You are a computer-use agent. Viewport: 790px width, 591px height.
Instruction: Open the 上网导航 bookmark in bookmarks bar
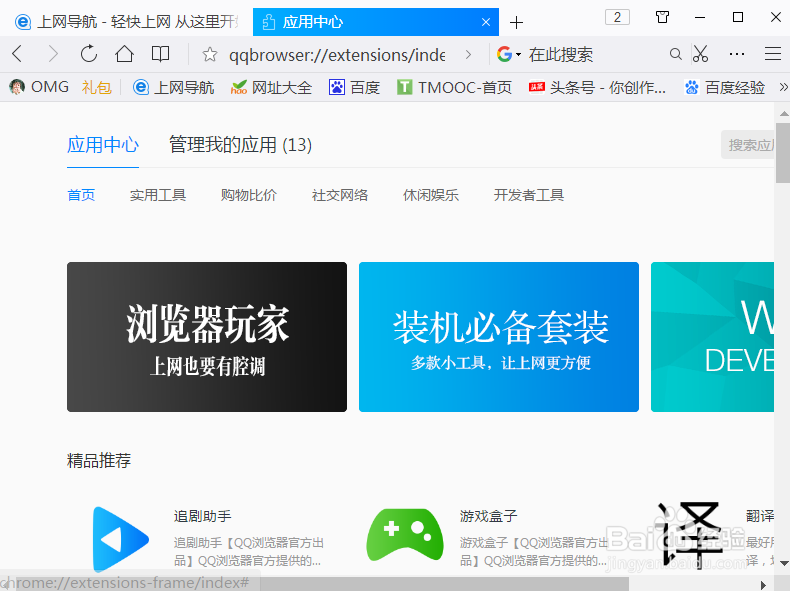point(173,88)
